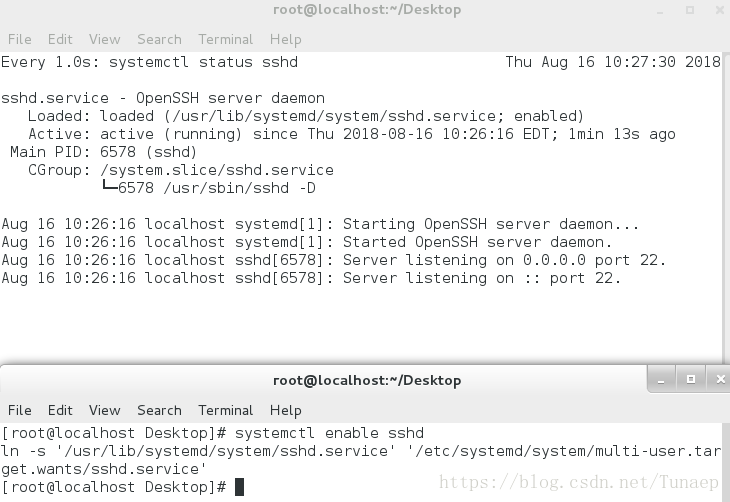
Task: Open View menu in background watch terminal
Action: (x=105, y=39)
